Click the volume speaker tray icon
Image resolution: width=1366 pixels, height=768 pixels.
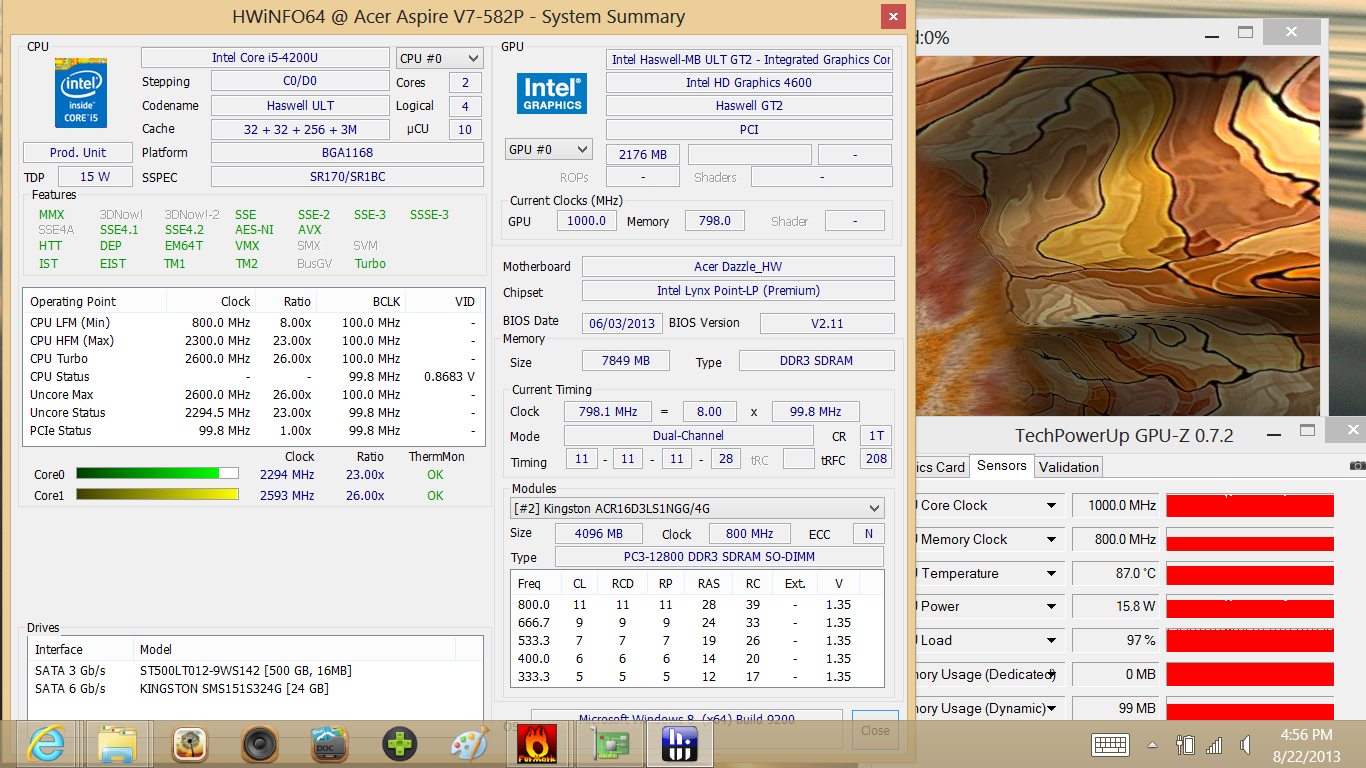point(1245,745)
